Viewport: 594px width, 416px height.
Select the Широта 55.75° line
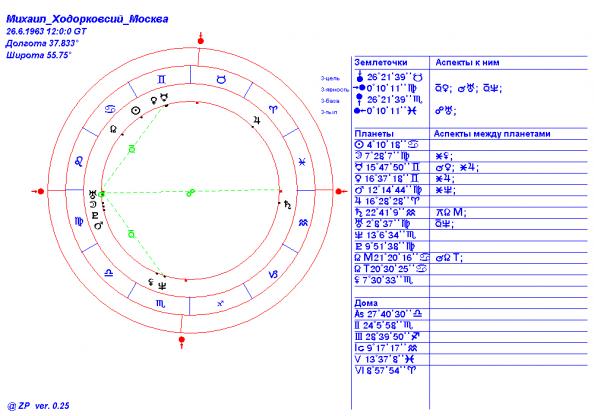pos(39,55)
